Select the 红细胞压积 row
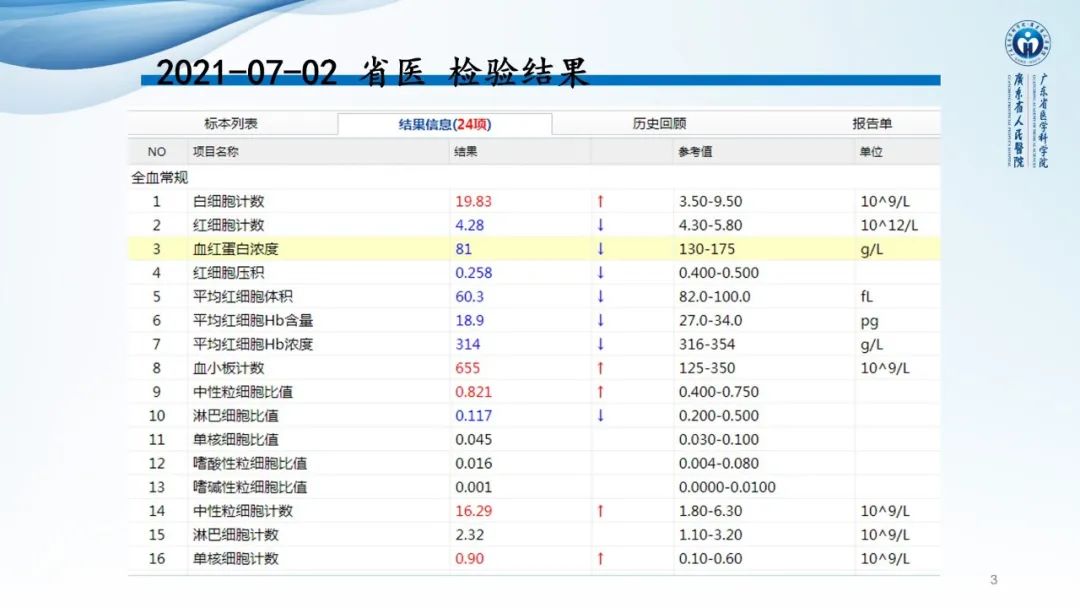This screenshot has width=1080, height=608. (x=400, y=272)
